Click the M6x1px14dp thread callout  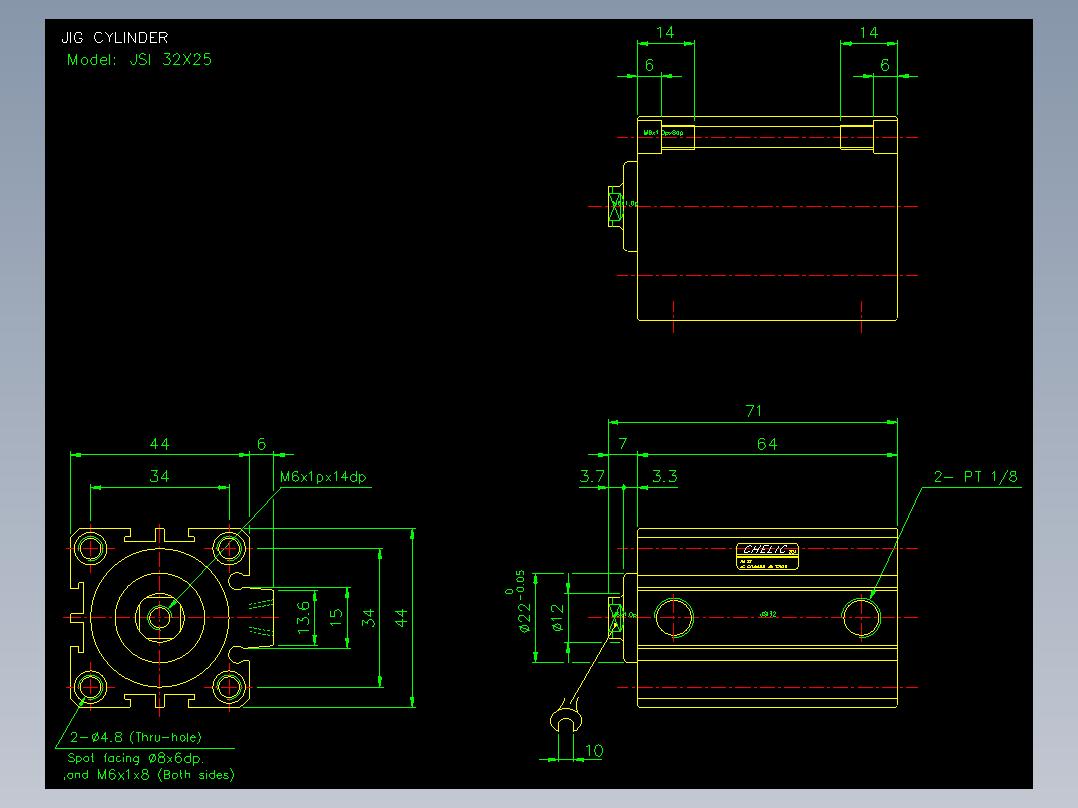(x=323, y=477)
